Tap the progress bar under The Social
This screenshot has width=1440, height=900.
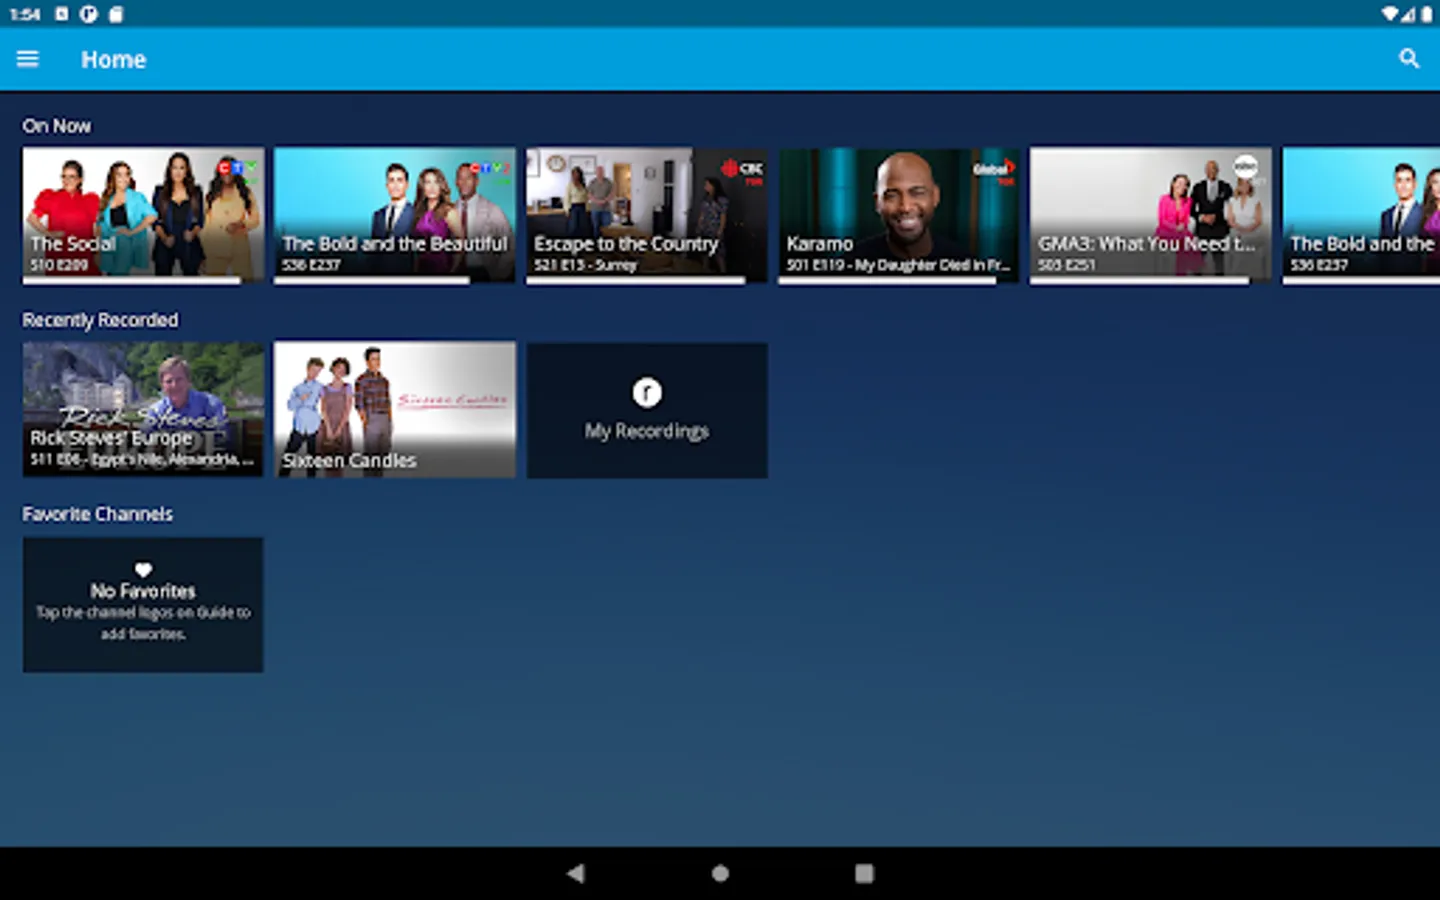coord(143,280)
